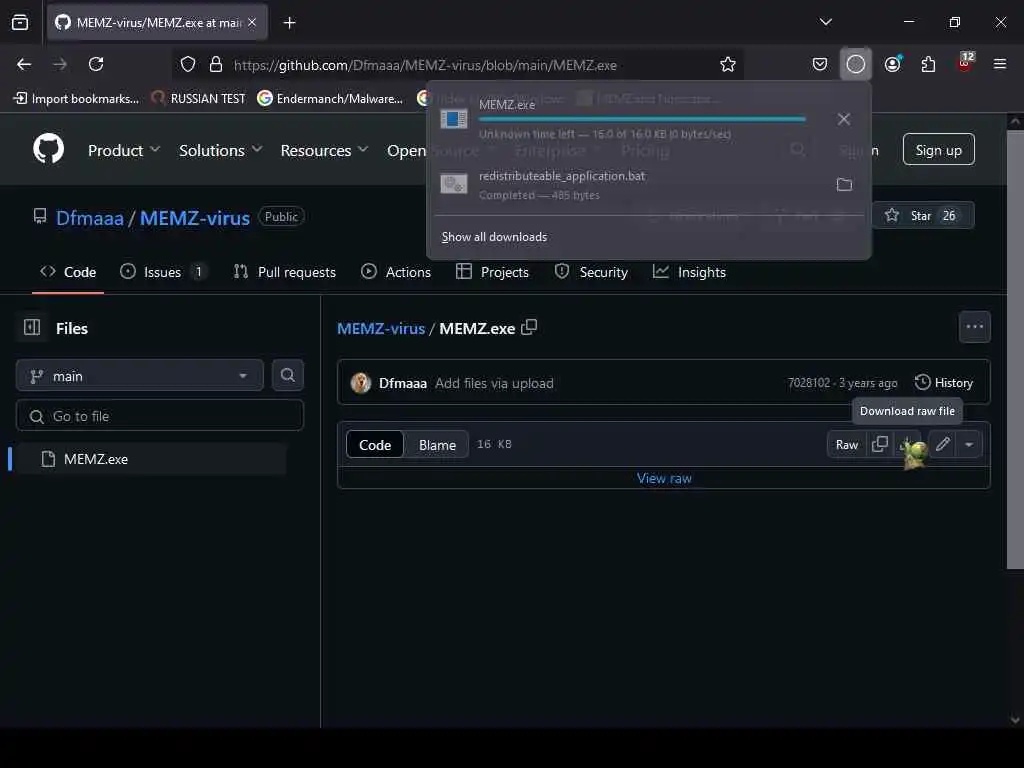This screenshot has width=1024, height=768.
Task: Open the Insights tab
Action: pos(690,272)
